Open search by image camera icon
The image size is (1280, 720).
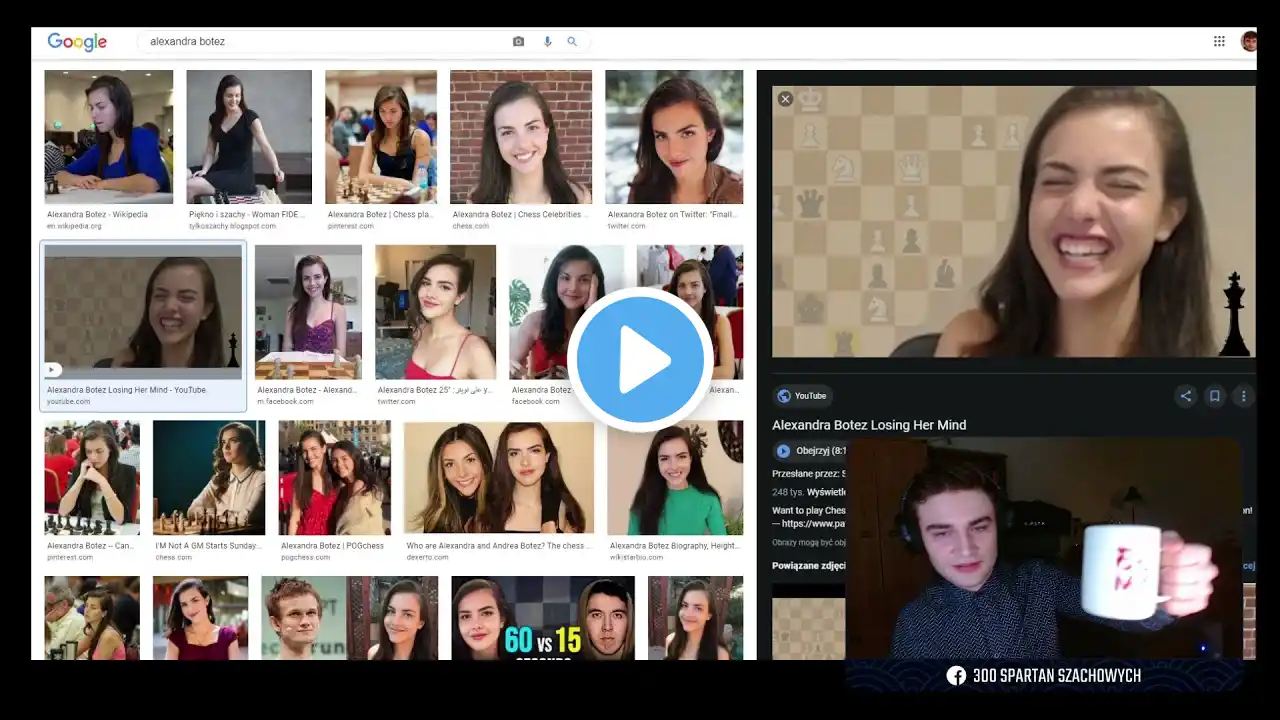pyautogui.click(x=518, y=42)
